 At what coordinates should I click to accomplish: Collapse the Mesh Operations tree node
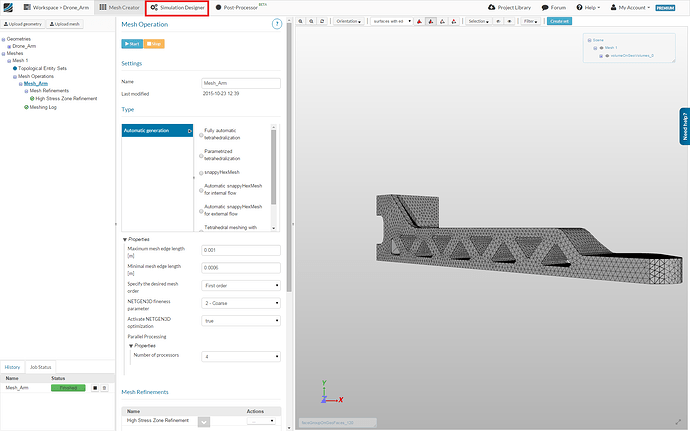14,76
